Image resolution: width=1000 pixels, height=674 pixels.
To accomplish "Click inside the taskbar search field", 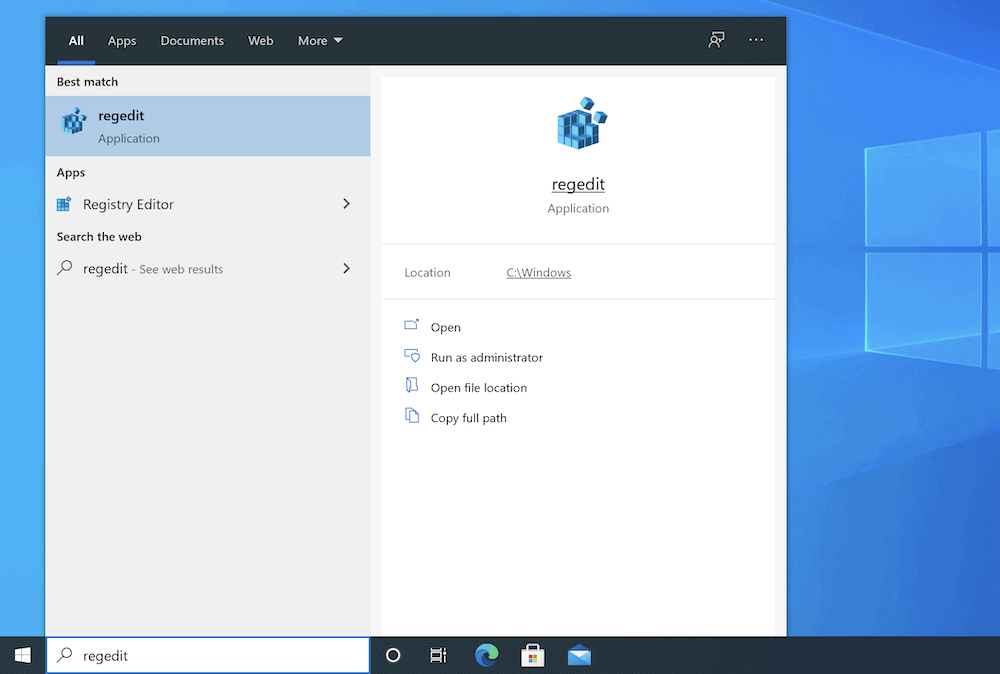I will 200,655.
